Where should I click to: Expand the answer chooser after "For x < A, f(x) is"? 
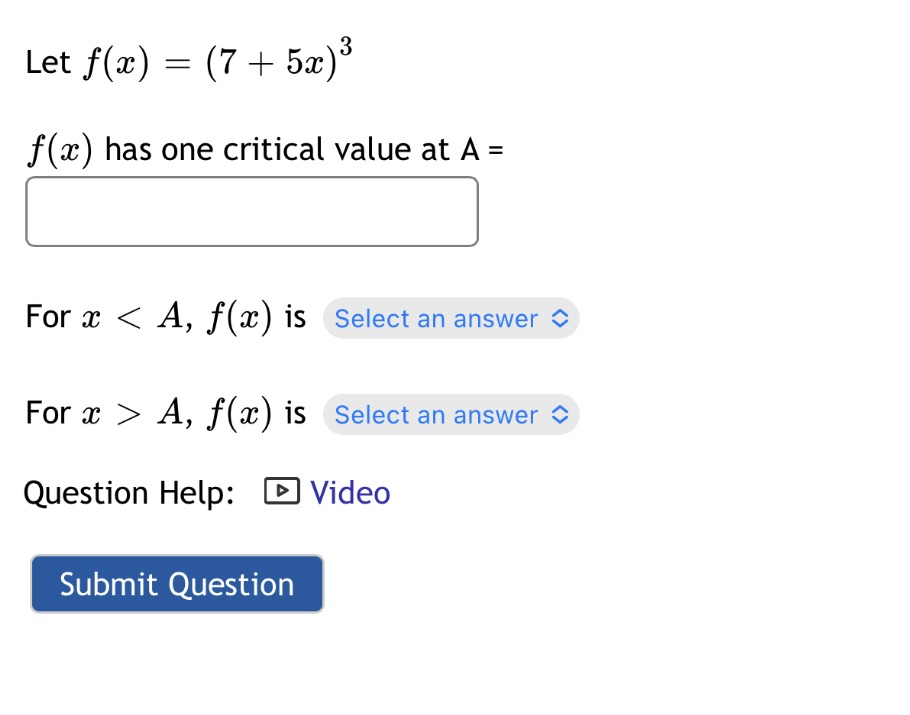(x=450, y=318)
